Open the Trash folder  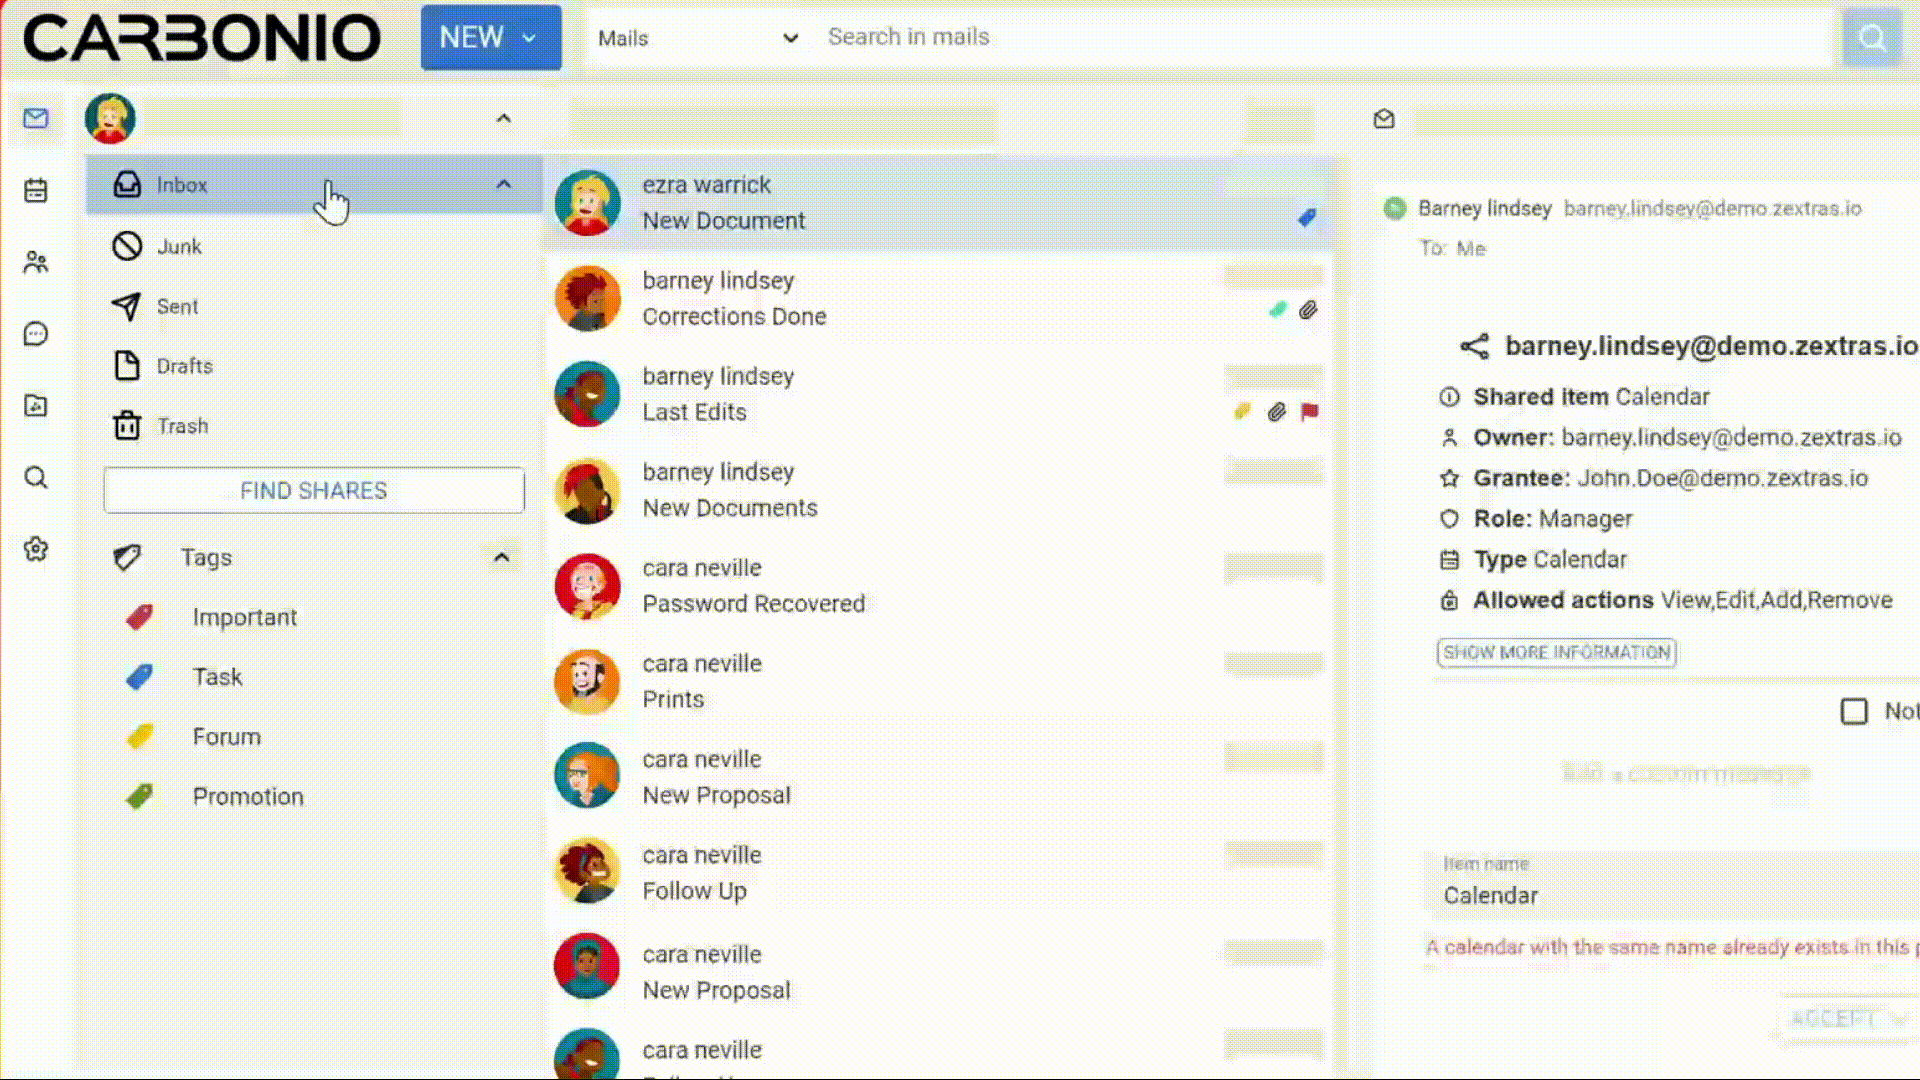click(182, 426)
